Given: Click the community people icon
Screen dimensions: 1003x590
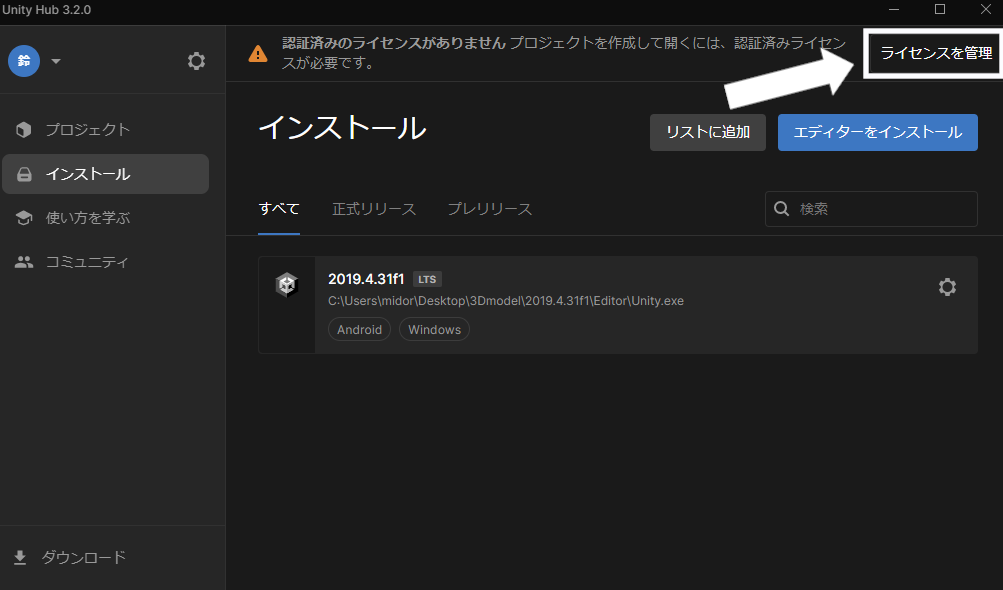Looking at the screenshot, I should tap(24, 262).
